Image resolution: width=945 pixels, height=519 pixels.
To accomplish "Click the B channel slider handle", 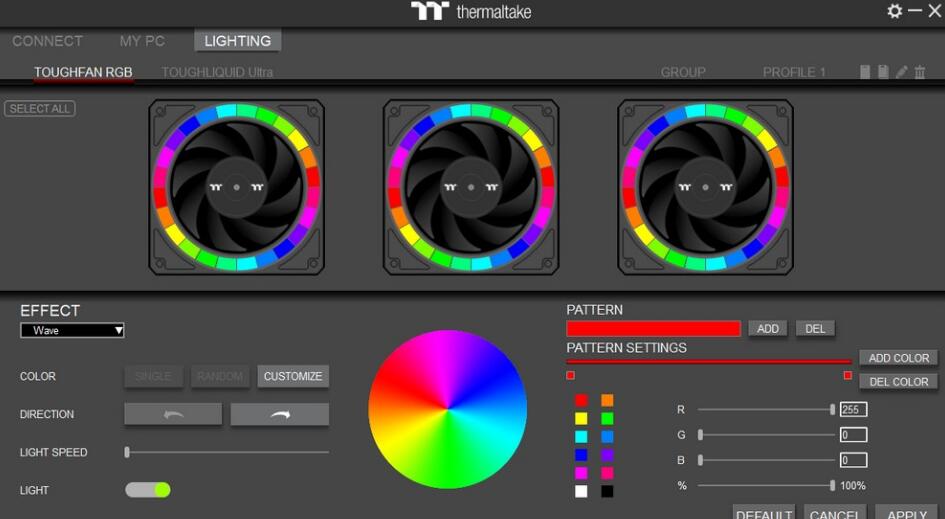I will pos(700,460).
